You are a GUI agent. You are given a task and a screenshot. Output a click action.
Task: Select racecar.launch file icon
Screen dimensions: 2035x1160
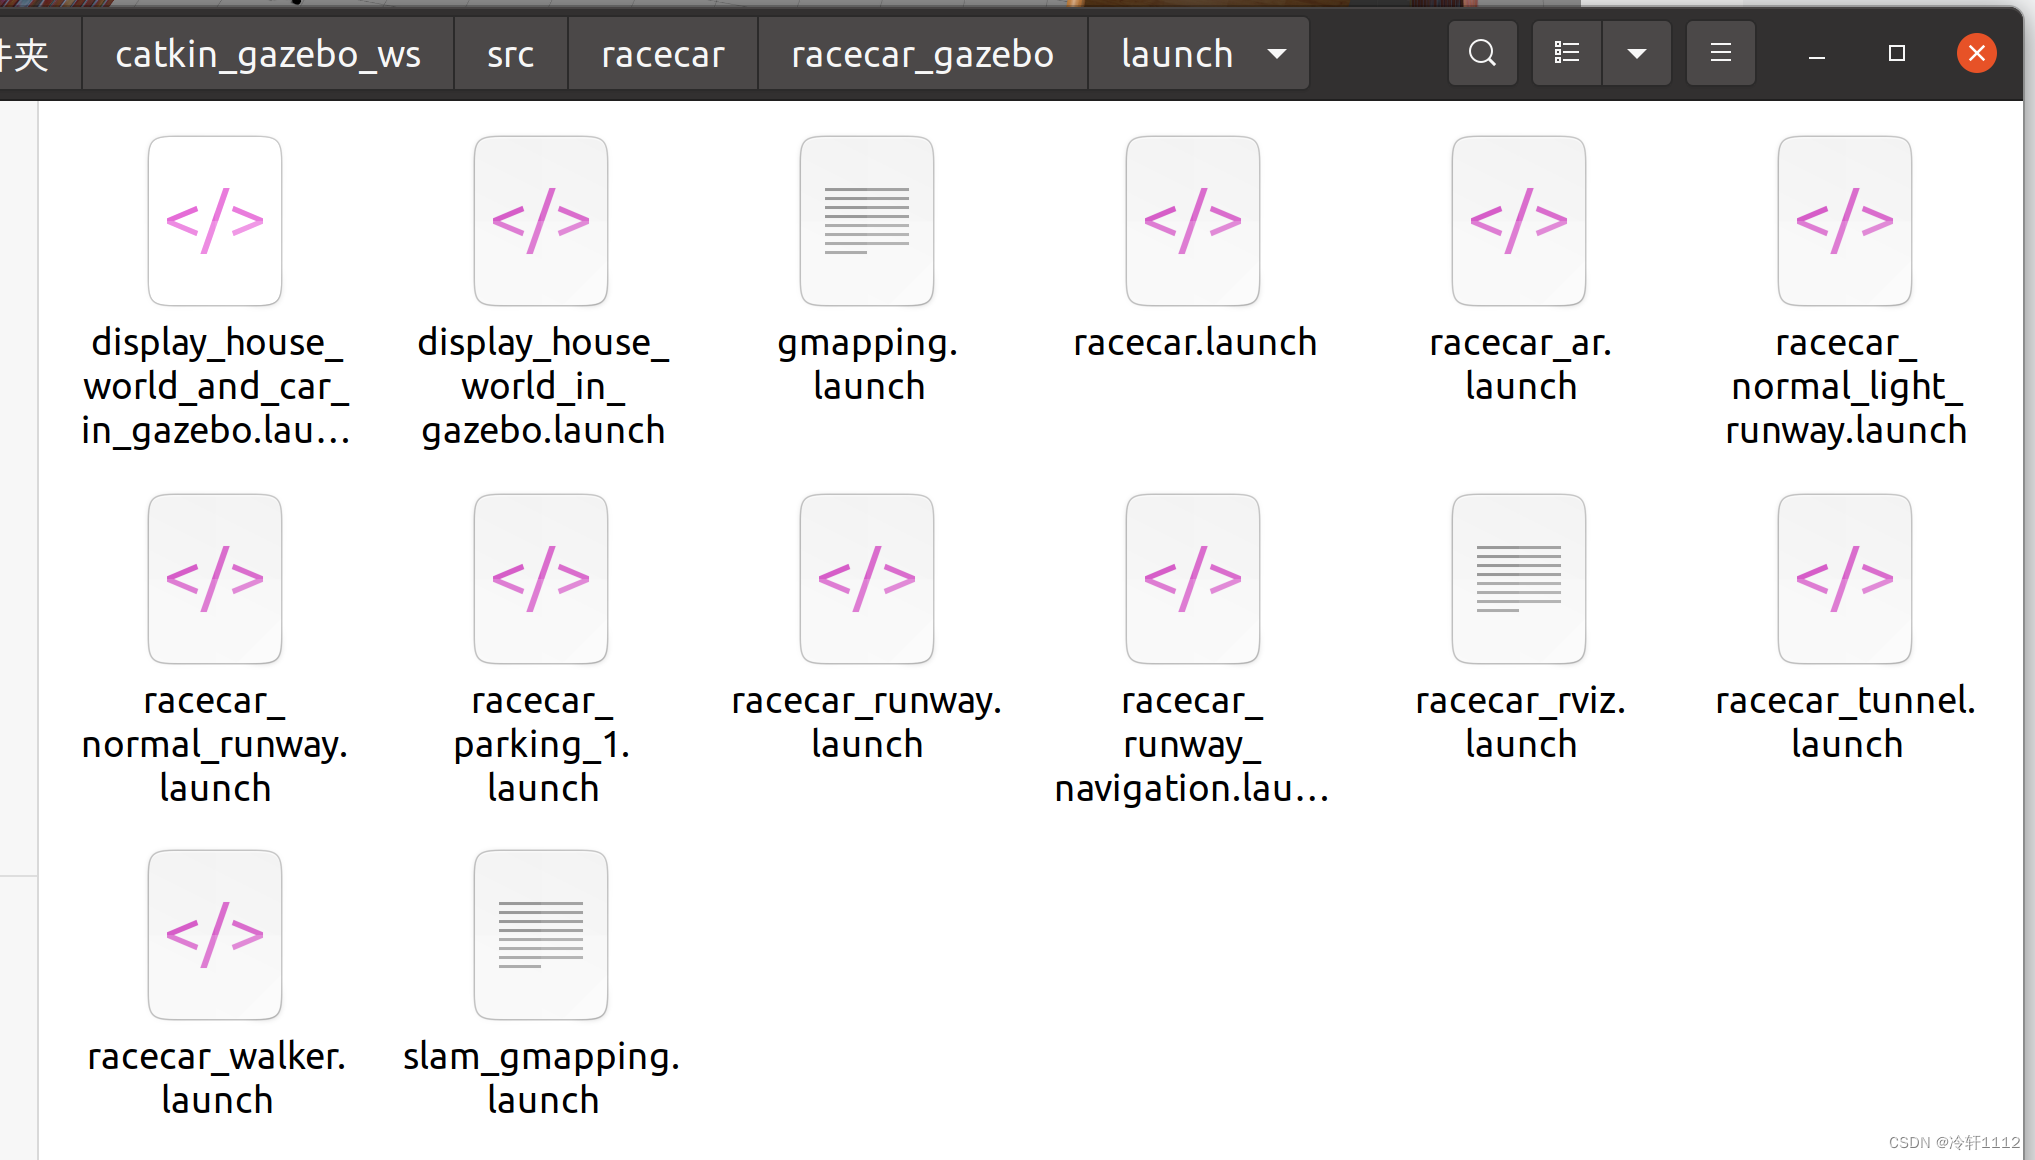click(1192, 221)
